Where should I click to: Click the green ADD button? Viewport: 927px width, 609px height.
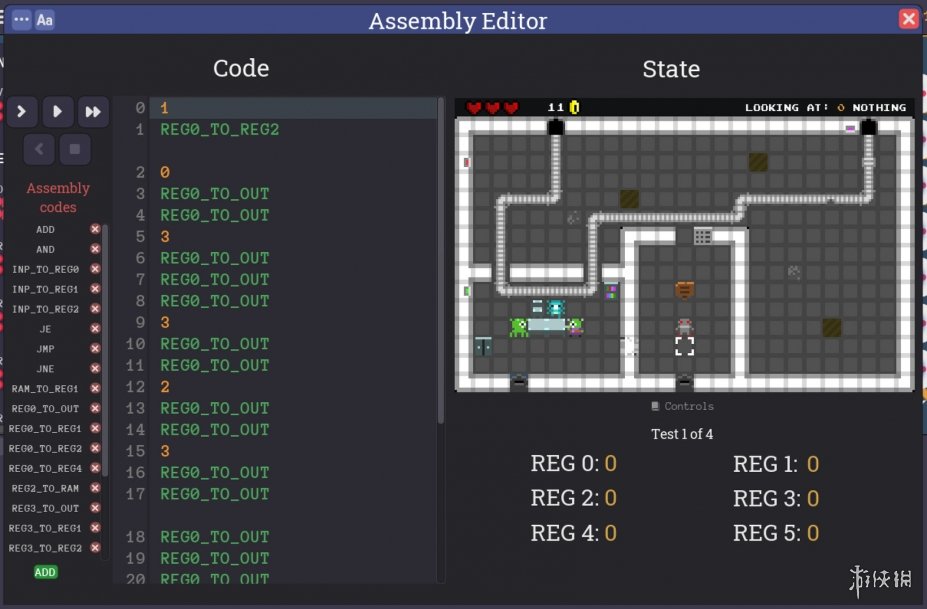click(x=45, y=572)
